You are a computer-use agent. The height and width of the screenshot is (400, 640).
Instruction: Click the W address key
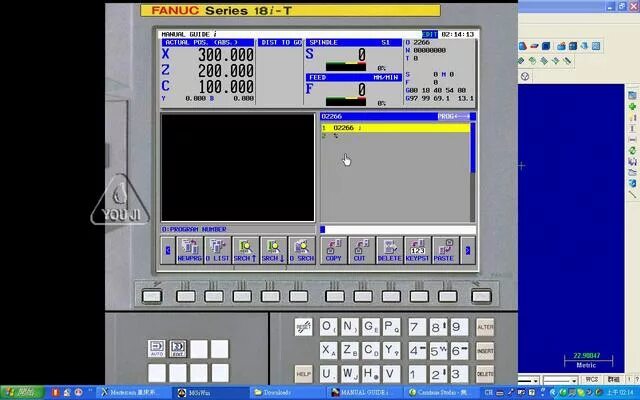[350, 374]
